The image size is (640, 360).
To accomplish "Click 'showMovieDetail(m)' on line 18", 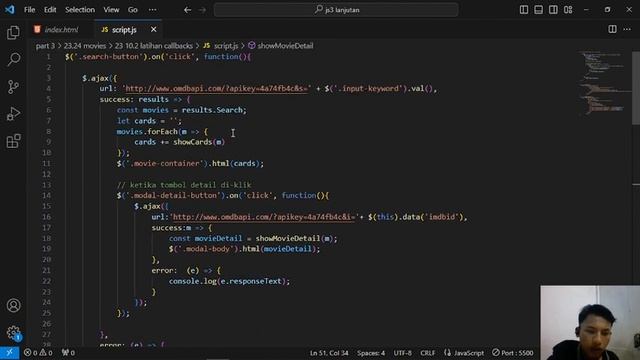I will coord(294,238).
